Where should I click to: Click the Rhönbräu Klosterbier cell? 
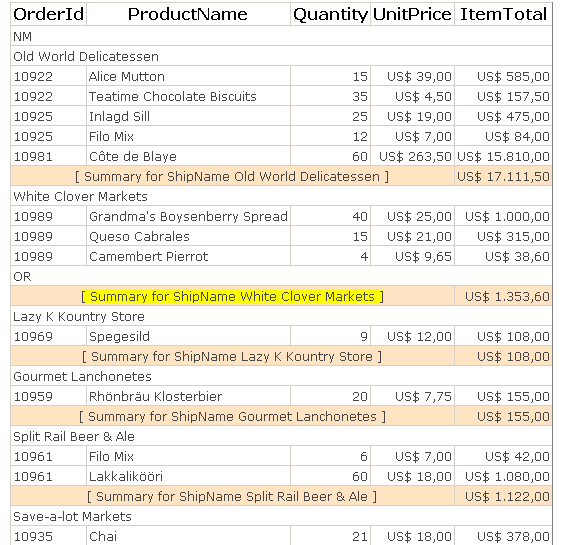[x=188, y=396]
